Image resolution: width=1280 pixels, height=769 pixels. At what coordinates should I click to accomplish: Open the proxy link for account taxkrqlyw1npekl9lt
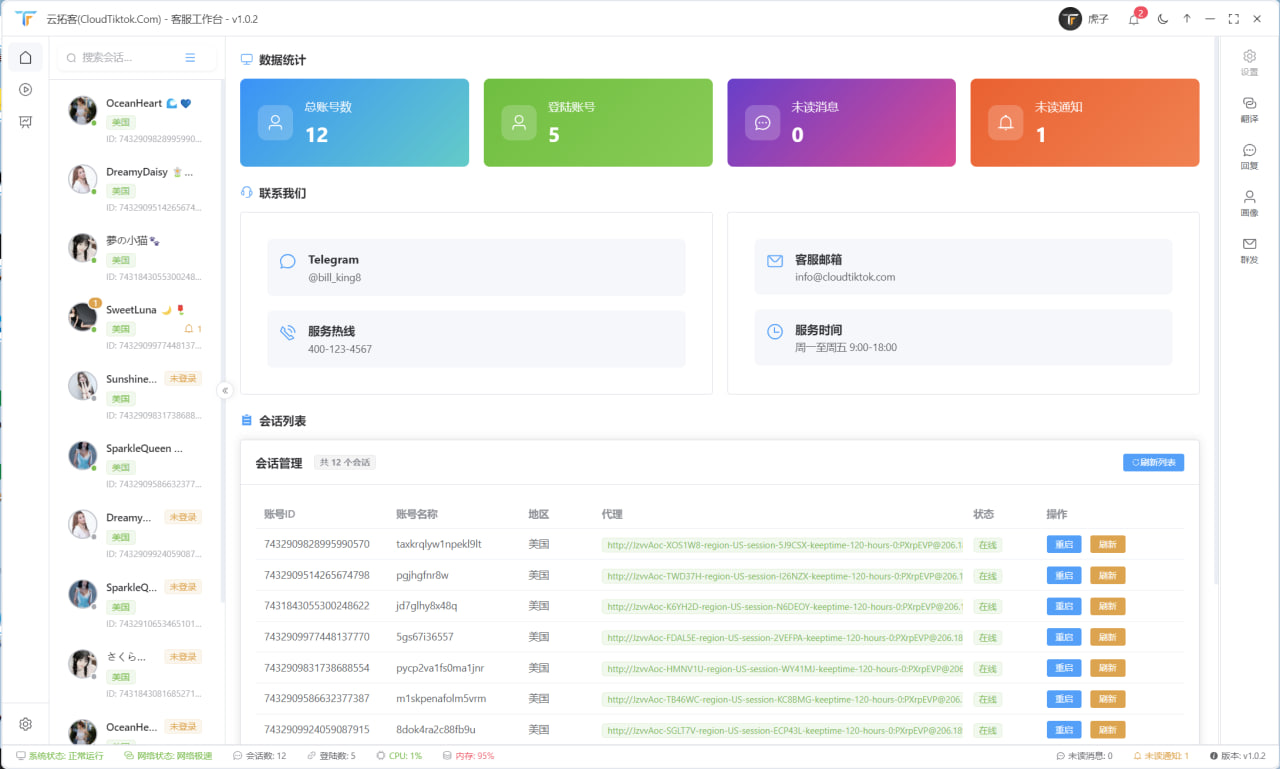[785, 544]
